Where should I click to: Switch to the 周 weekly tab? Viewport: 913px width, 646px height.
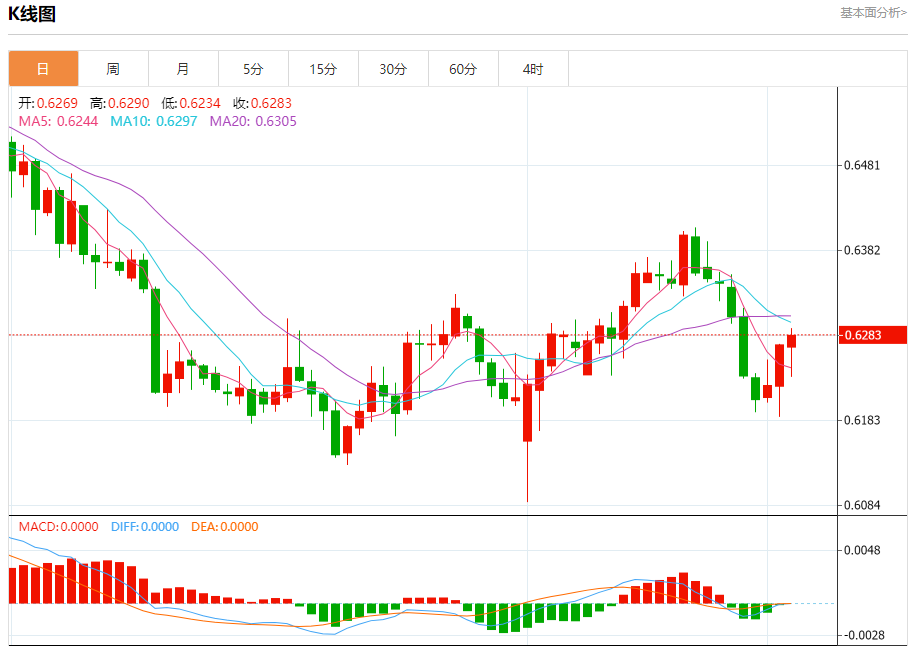tap(114, 69)
